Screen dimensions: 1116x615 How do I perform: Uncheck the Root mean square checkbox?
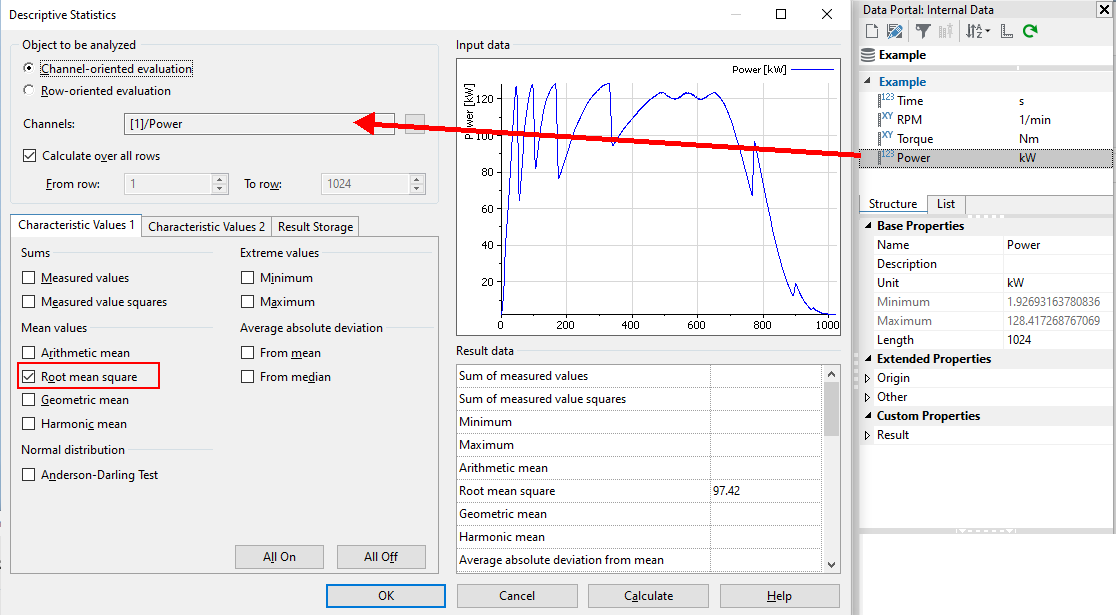(29, 377)
